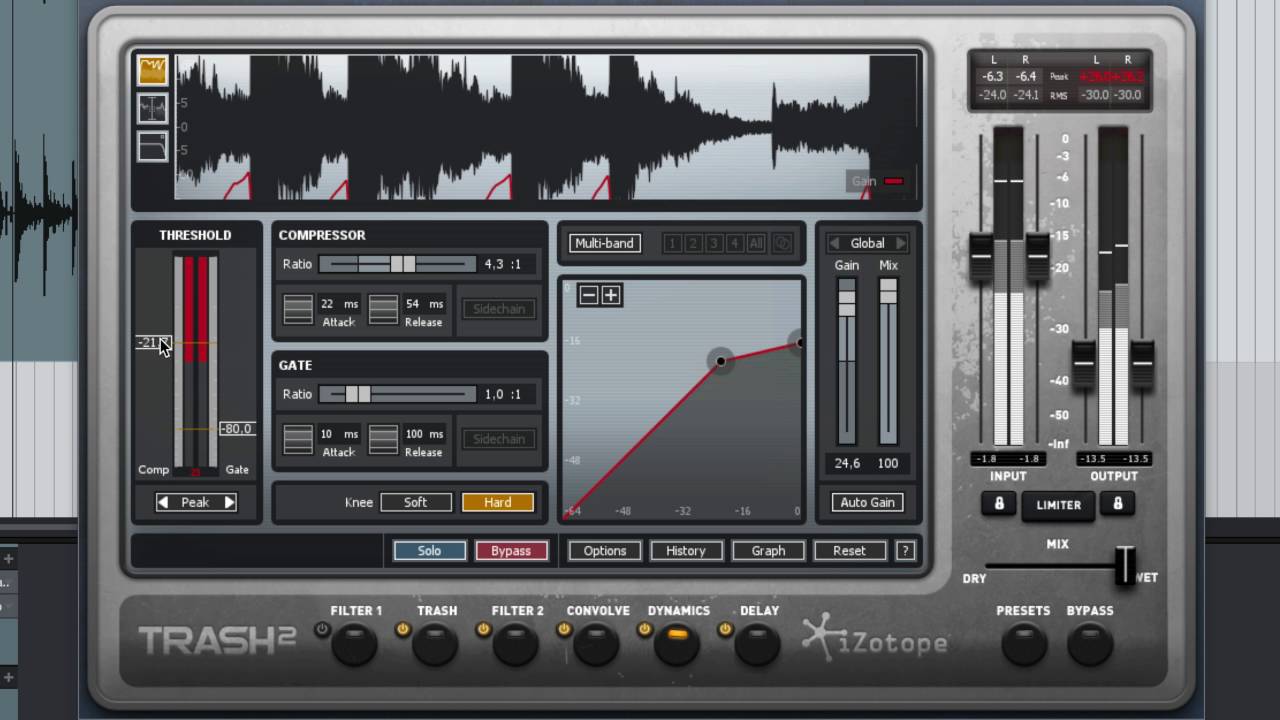Click the gate Release stepper control
The height and width of the screenshot is (720, 1280).
point(383,439)
